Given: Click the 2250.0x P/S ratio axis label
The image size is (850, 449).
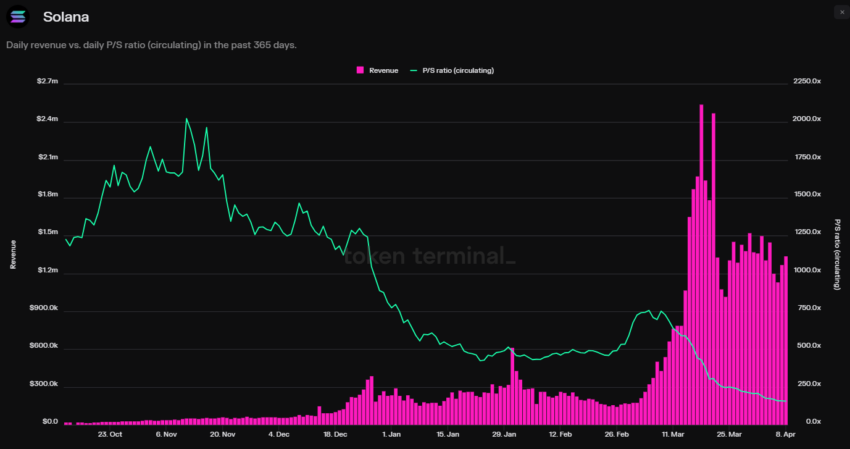Looking at the screenshot, I should [x=807, y=81].
